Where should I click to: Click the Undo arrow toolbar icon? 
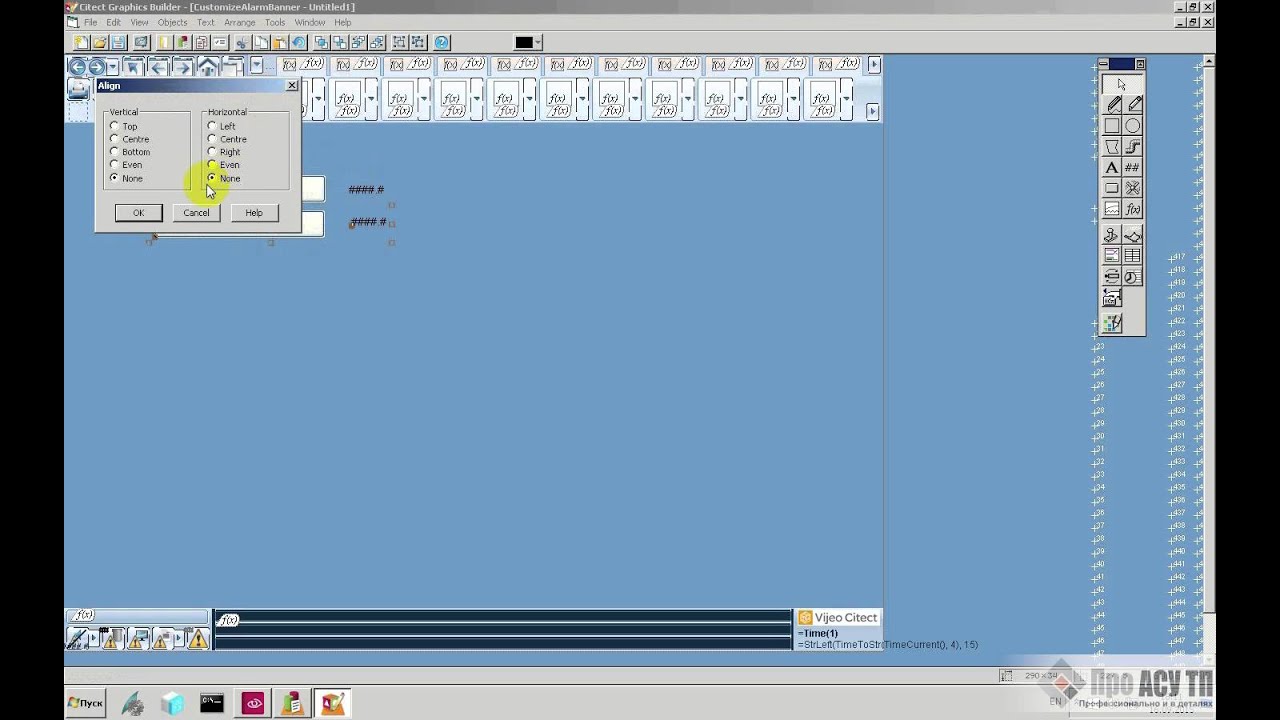point(298,42)
